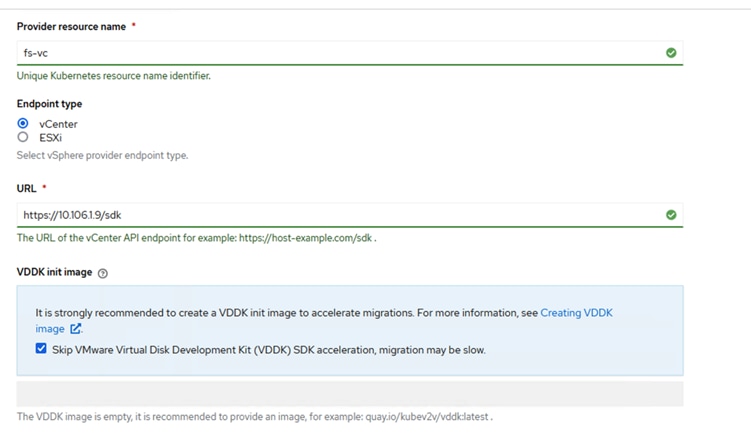Click the greyed-out VDDK image input box
751x435 pixels.
pos(350,393)
